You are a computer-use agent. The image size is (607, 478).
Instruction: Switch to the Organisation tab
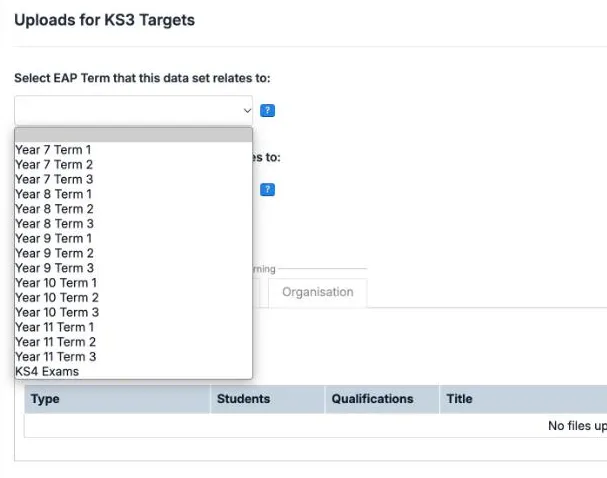(x=318, y=292)
